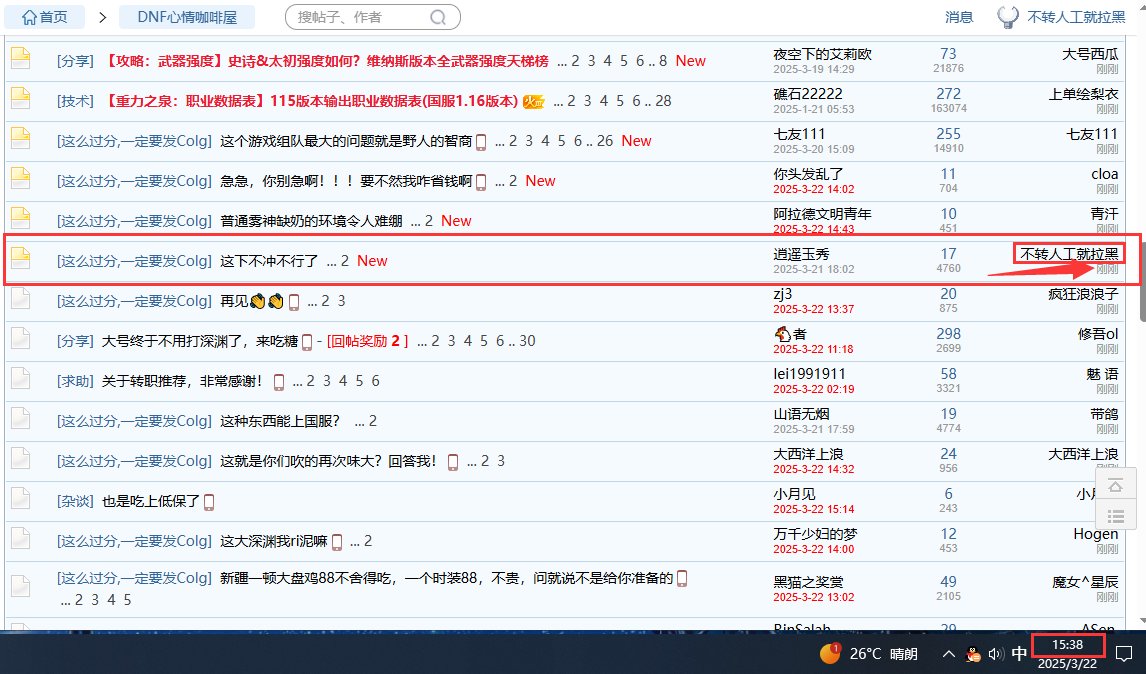1146x674 pixels.
Task: Switch the 中 input method indicator
Action: tap(1019, 654)
